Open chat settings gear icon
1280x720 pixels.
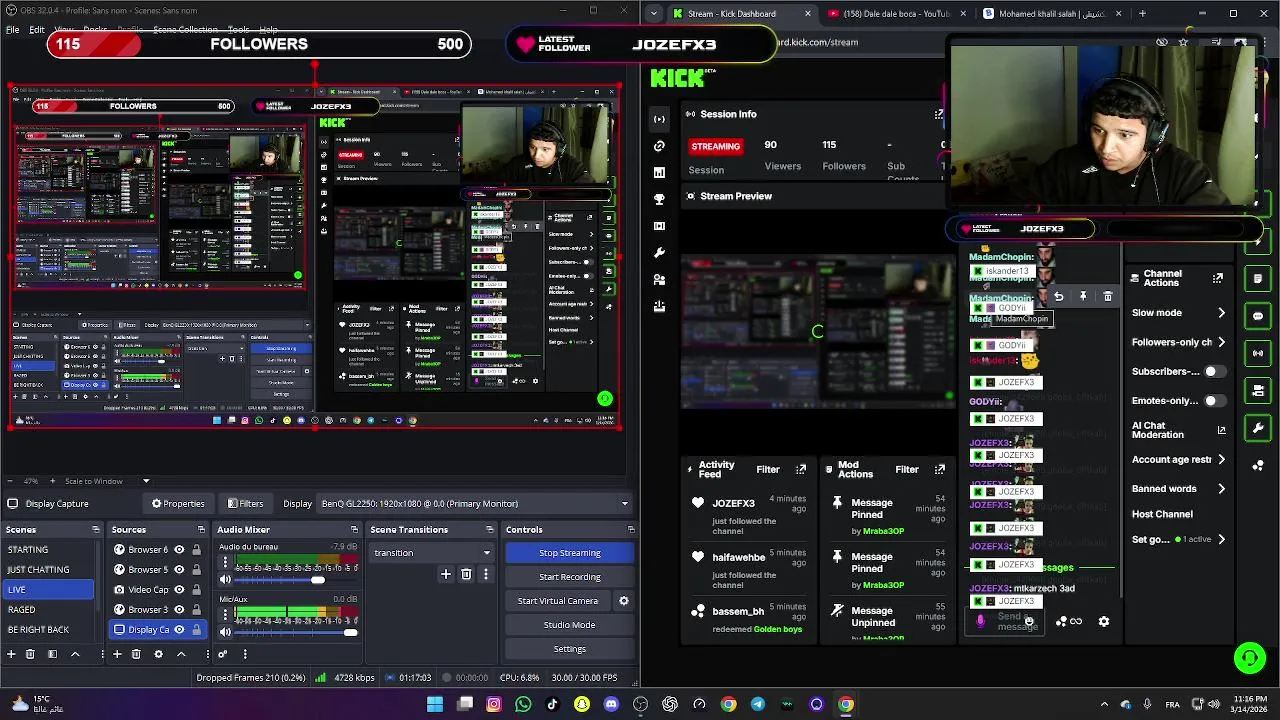1104,621
